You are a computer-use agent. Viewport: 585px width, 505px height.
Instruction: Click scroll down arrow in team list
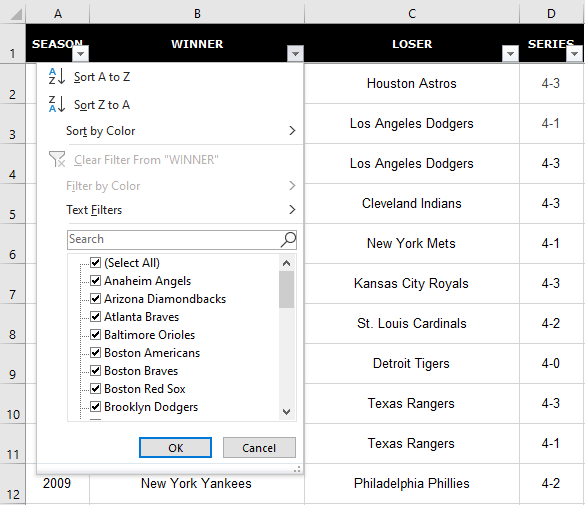(x=287, y=412)
